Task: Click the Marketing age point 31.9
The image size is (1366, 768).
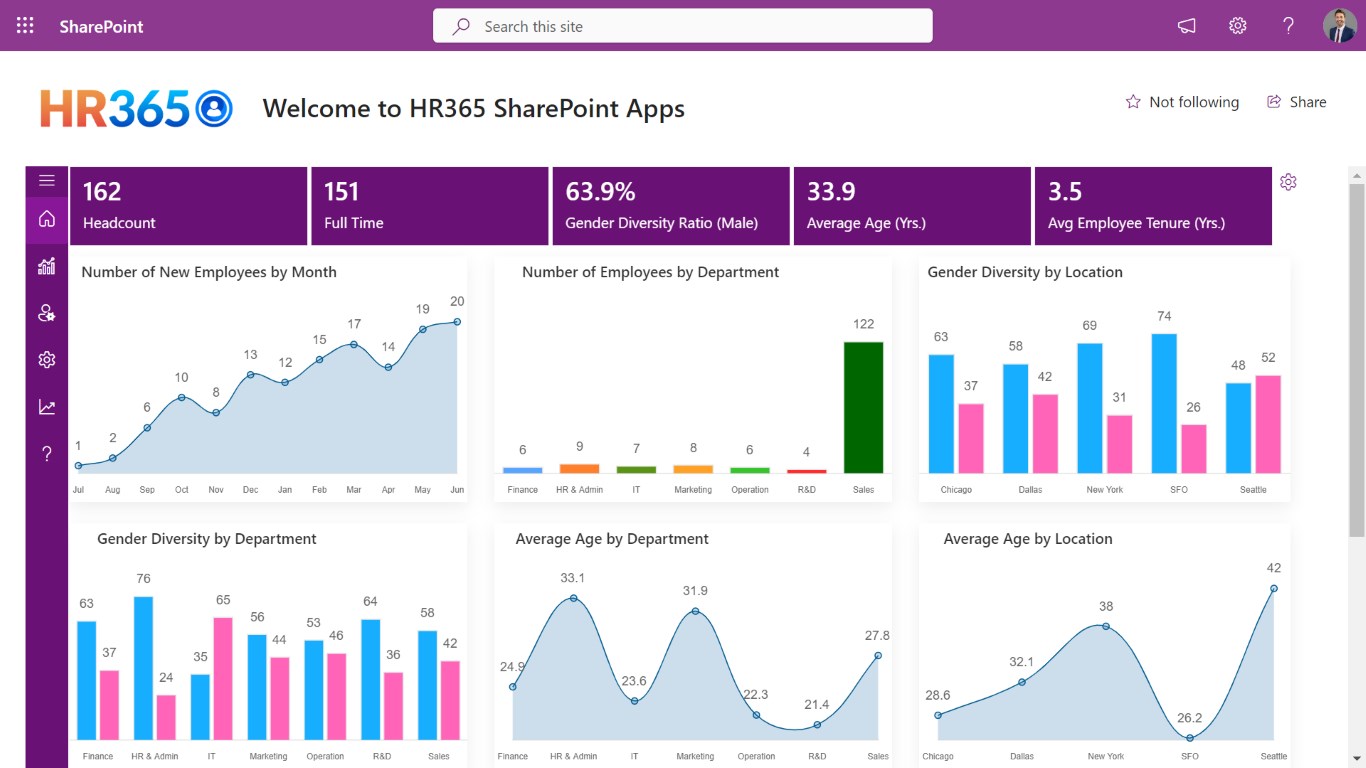Action: point(696,611)
